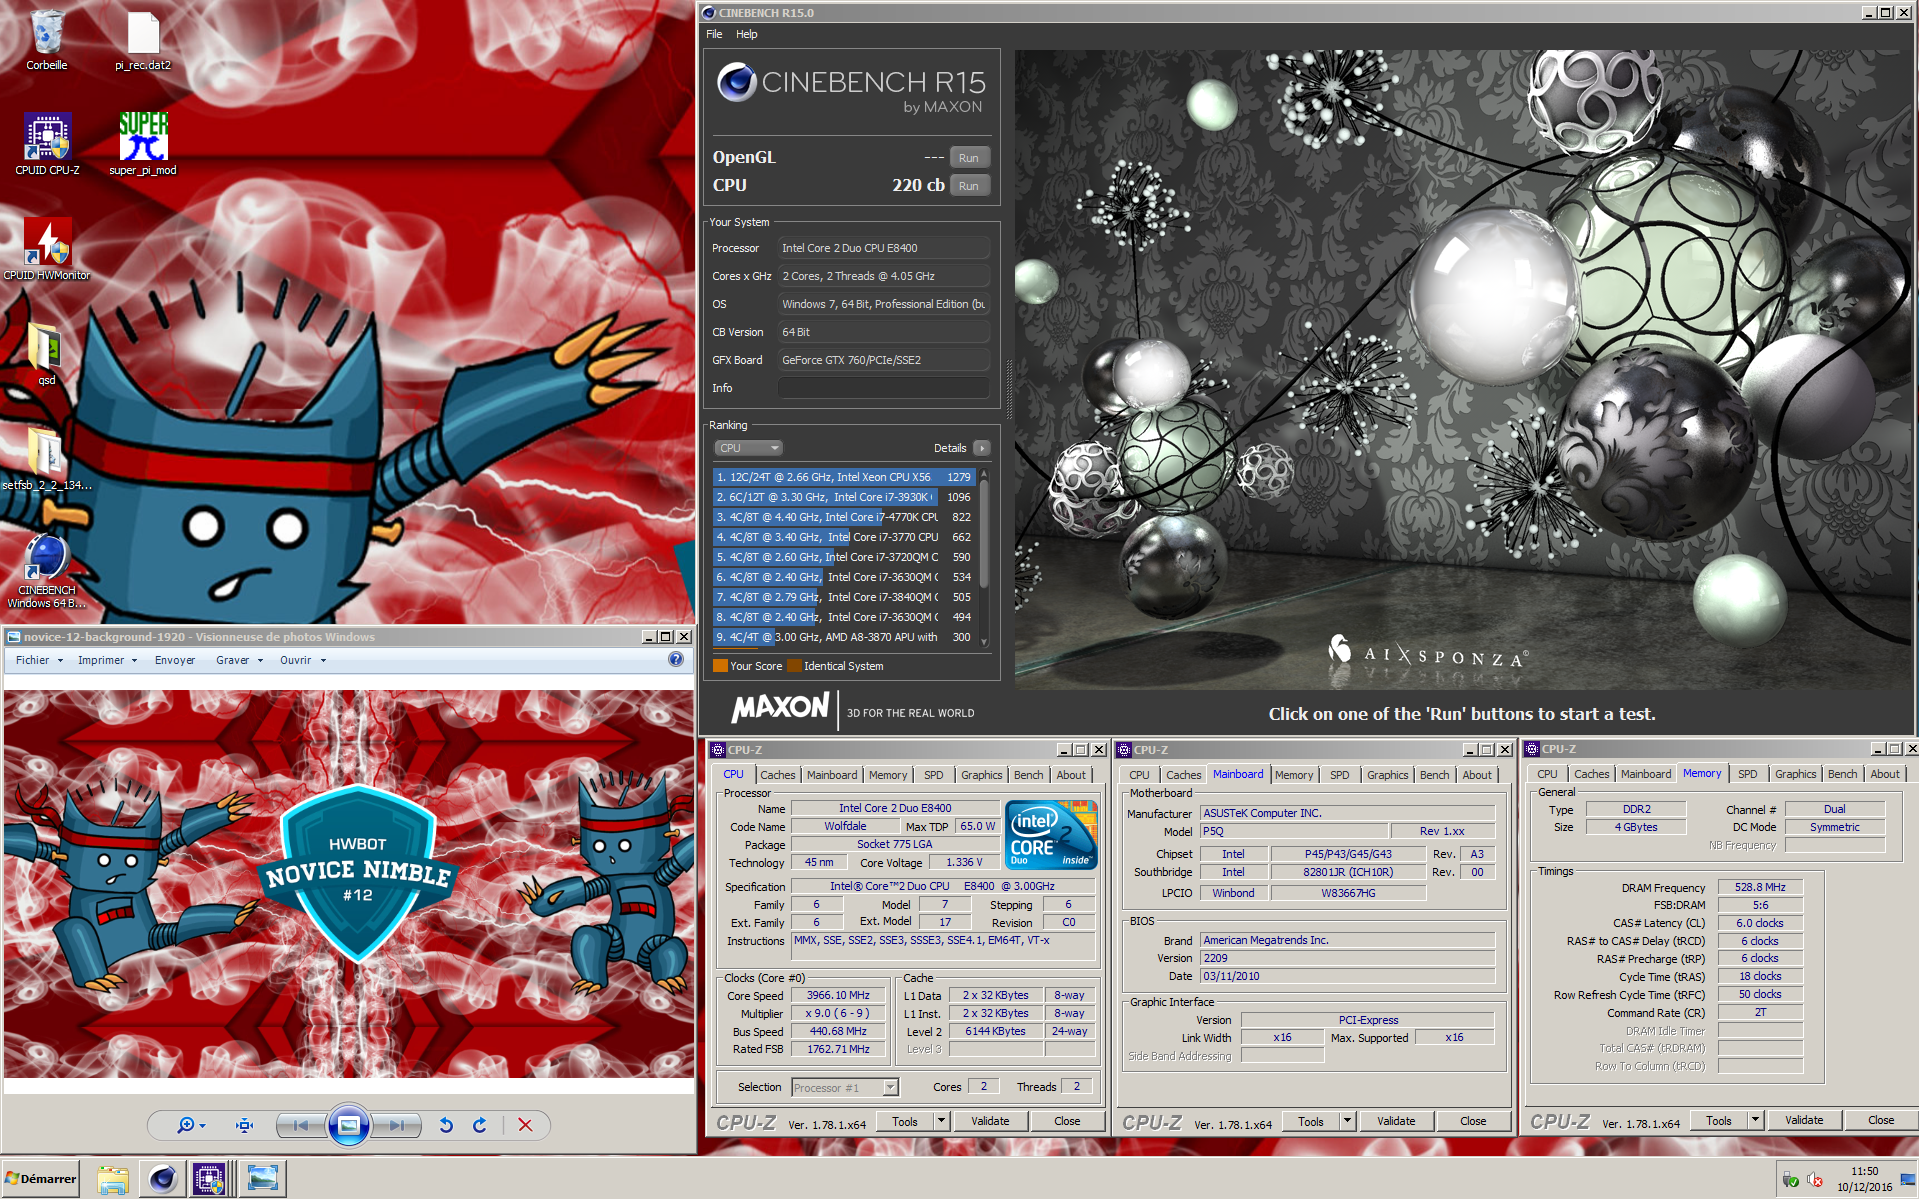Launch CPUID HWMonitor from the desktop
This screenshot has width=1919, height=1199.
click(47, 250)
